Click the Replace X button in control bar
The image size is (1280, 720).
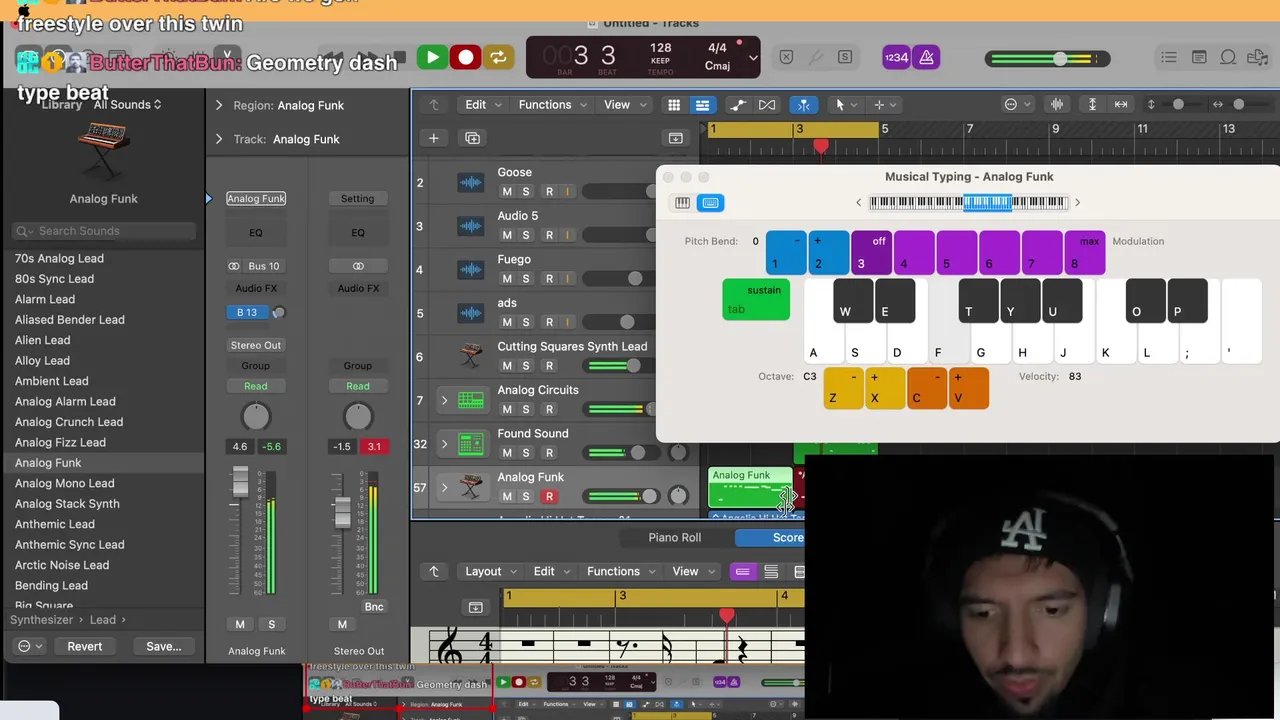pos(786,58)
